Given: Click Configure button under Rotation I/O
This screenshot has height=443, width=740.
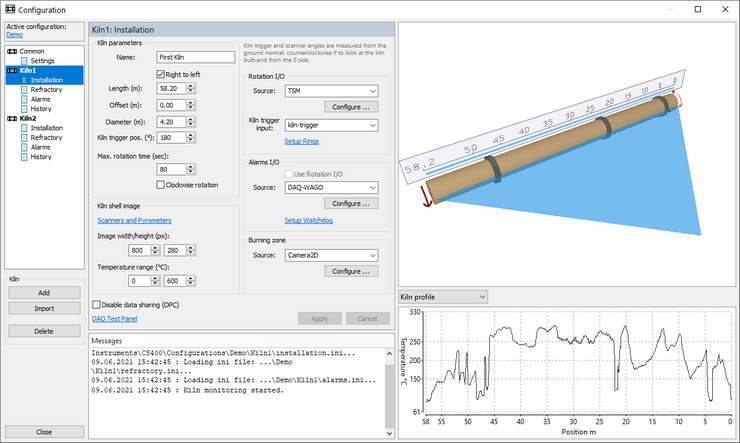Looking at the screenshot, I should (x=351, y=107).
